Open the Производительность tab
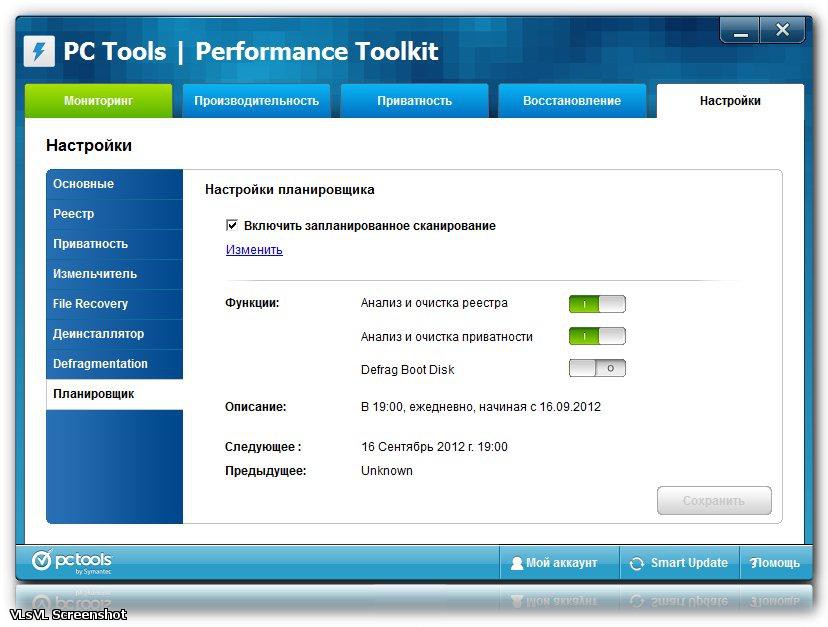828x627 pixels. (256, 101)
